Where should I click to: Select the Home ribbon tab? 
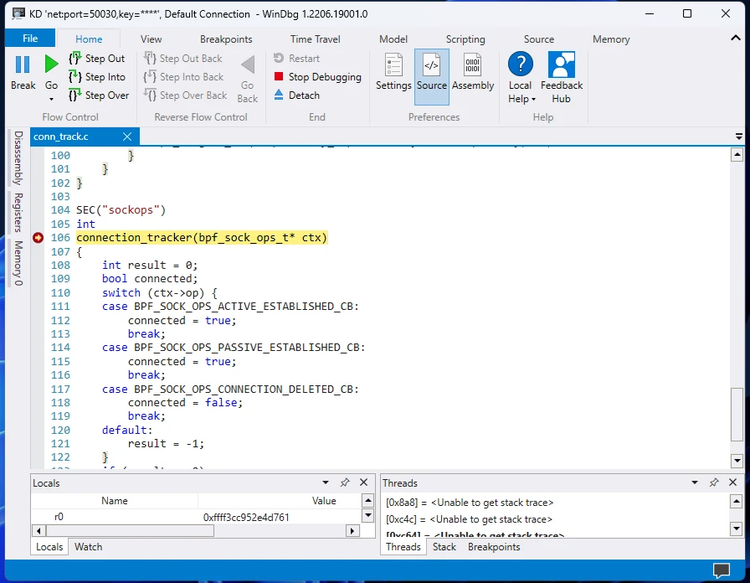88,39
